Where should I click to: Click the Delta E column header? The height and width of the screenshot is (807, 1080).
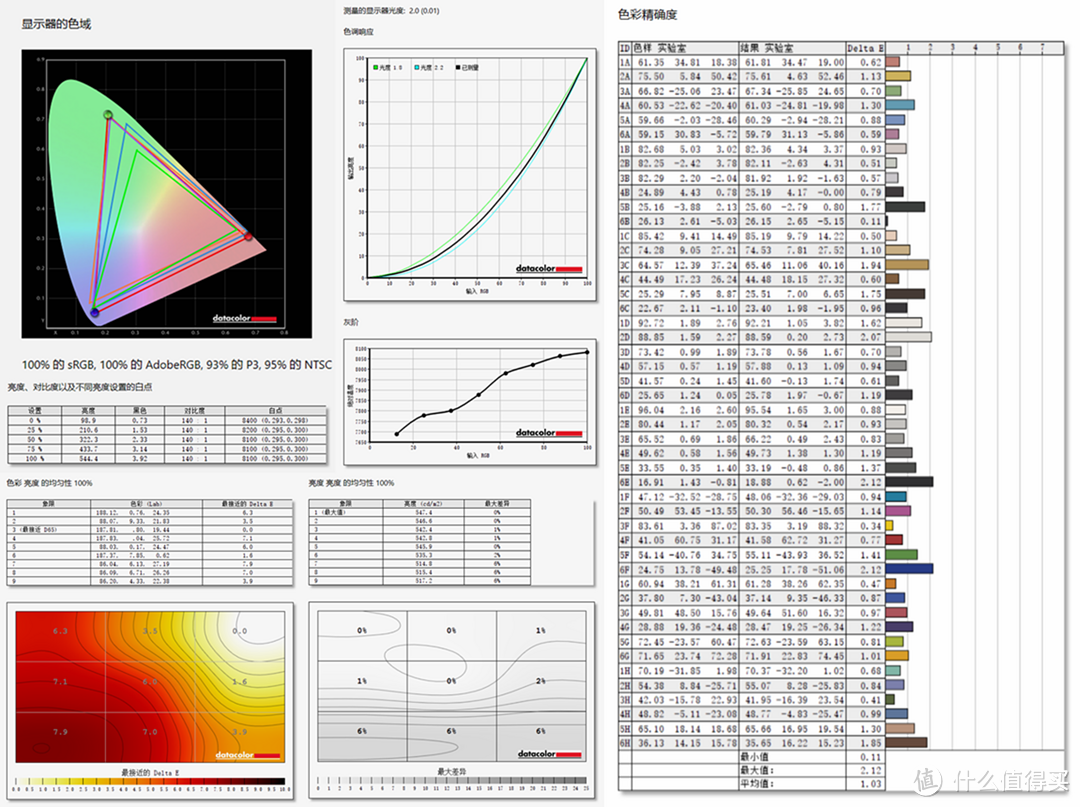[865, 48]
